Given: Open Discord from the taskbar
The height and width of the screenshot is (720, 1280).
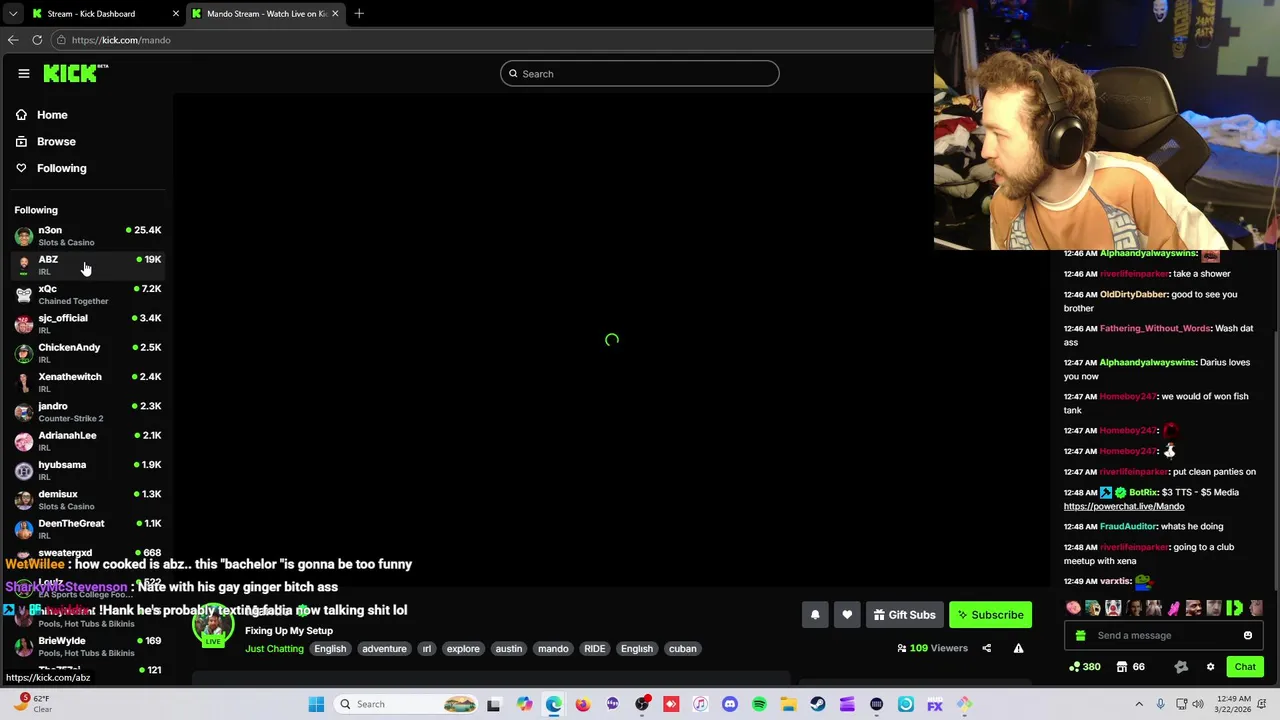Looking at the screenshot, I should pos(730,704).
